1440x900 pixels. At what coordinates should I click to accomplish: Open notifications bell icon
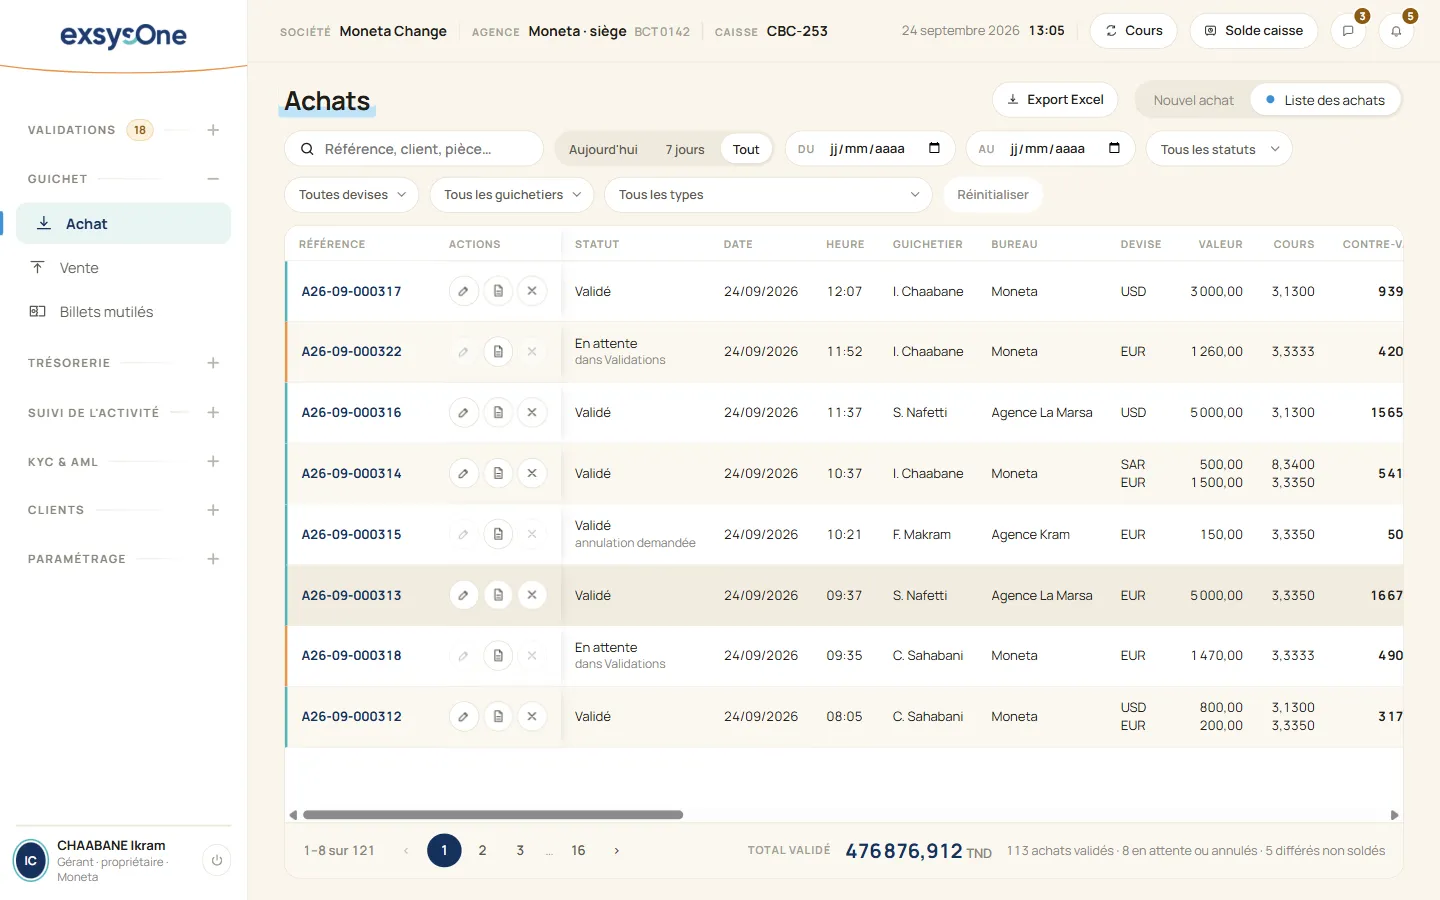pyautogui.click(x=1396, y=31)
